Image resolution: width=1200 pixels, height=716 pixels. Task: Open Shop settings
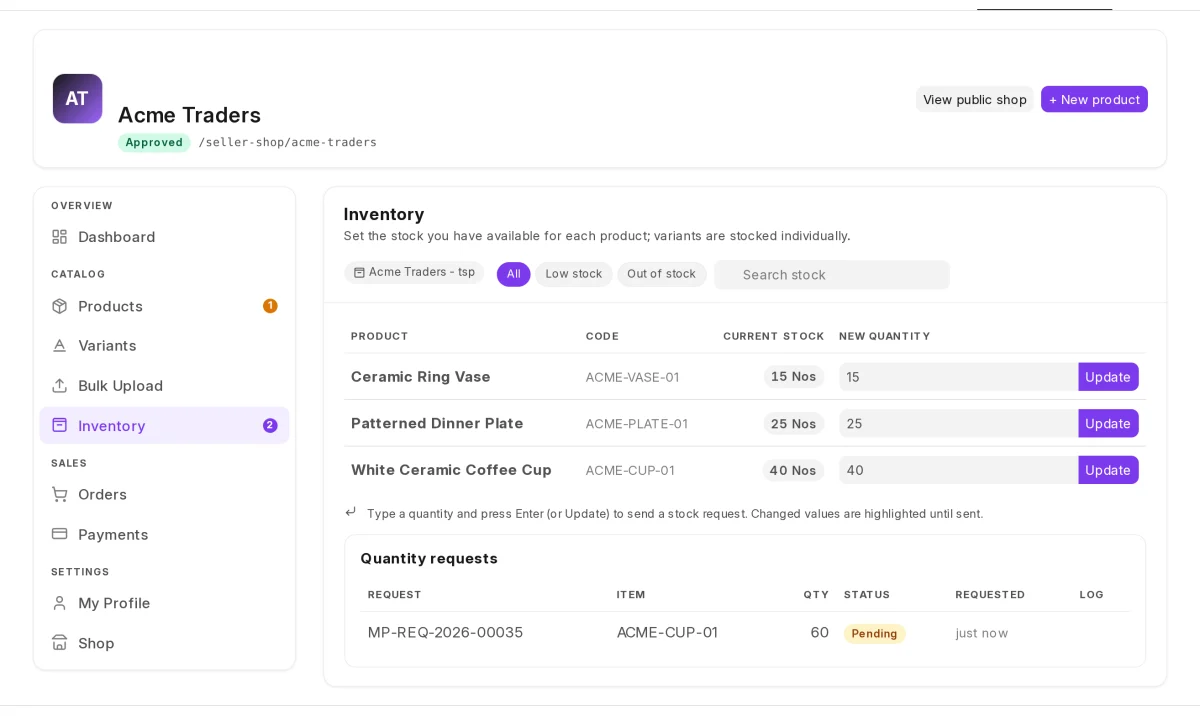pyautogui.click(x=164, y=643)
